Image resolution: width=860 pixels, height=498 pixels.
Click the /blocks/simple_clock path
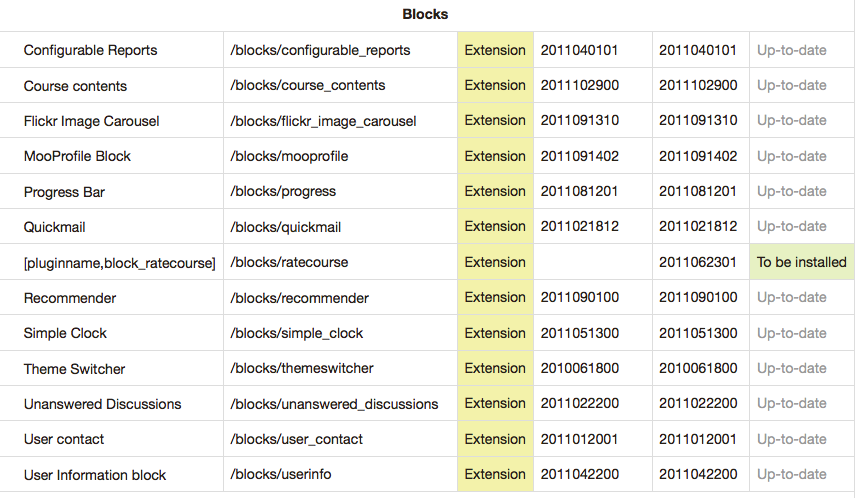point(297,333)
